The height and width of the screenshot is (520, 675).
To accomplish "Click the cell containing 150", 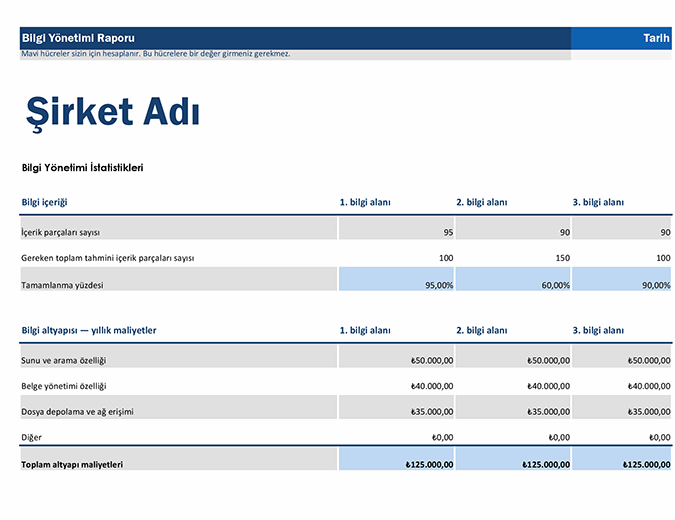I will [512, 258].
